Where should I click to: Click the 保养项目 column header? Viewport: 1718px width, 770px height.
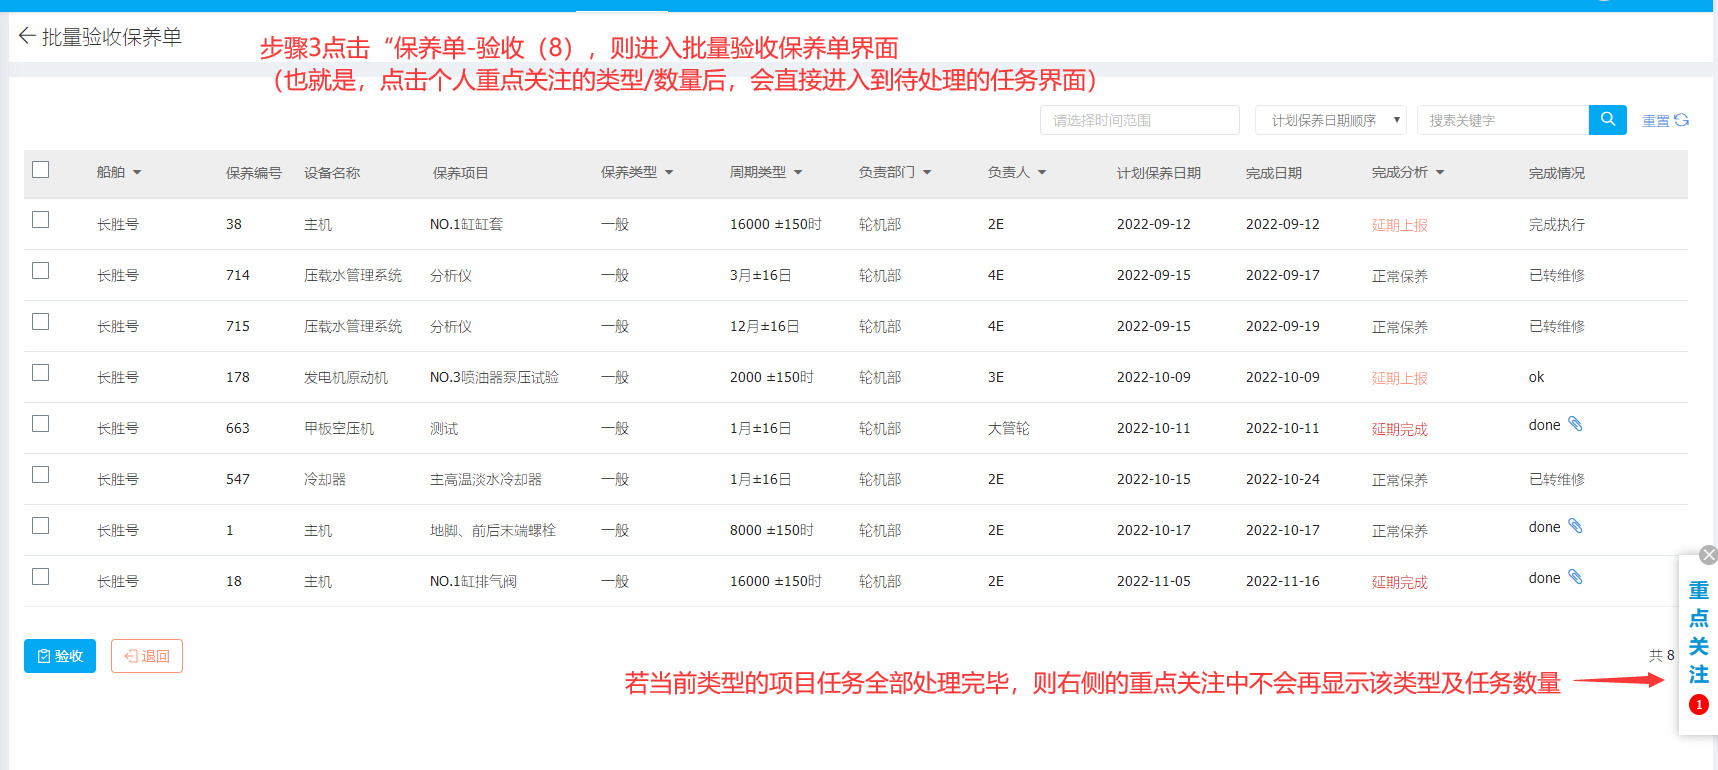[x=461, y=173]
